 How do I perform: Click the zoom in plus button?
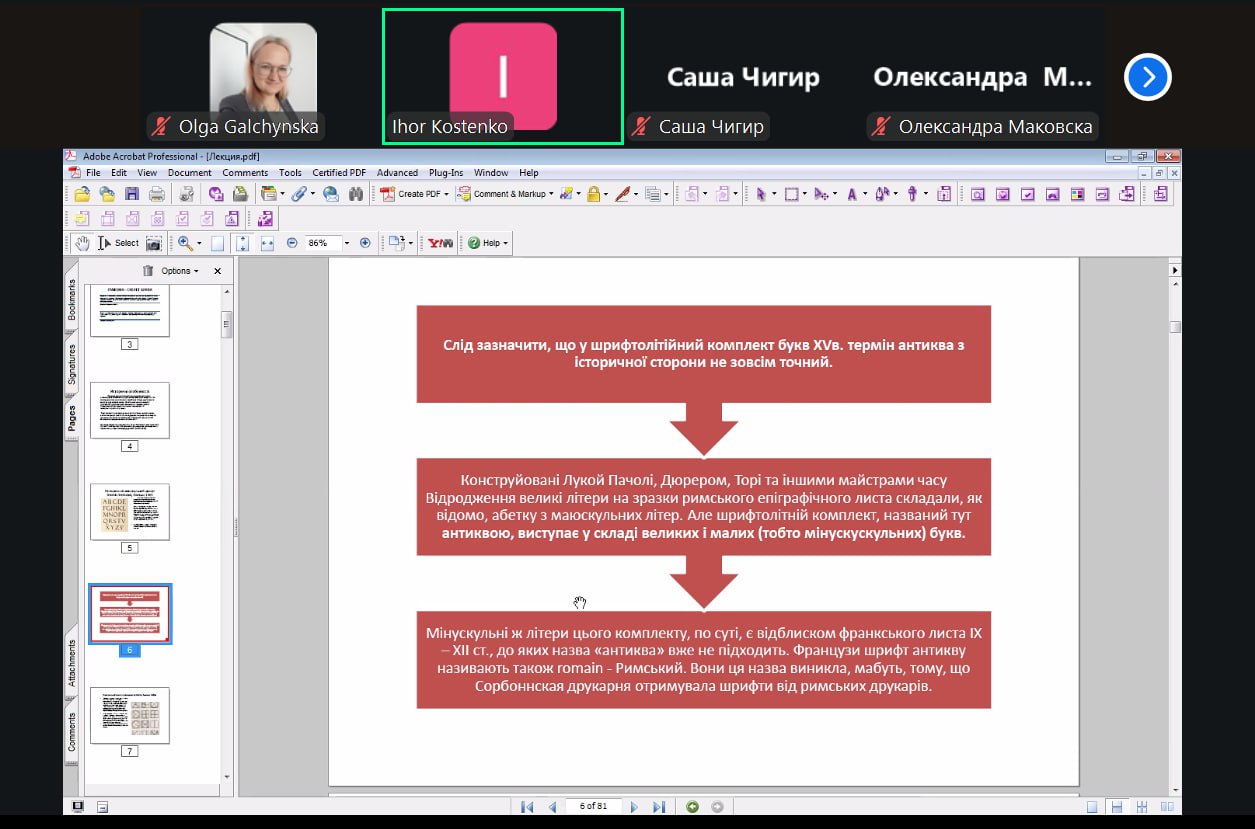point(365,243)
